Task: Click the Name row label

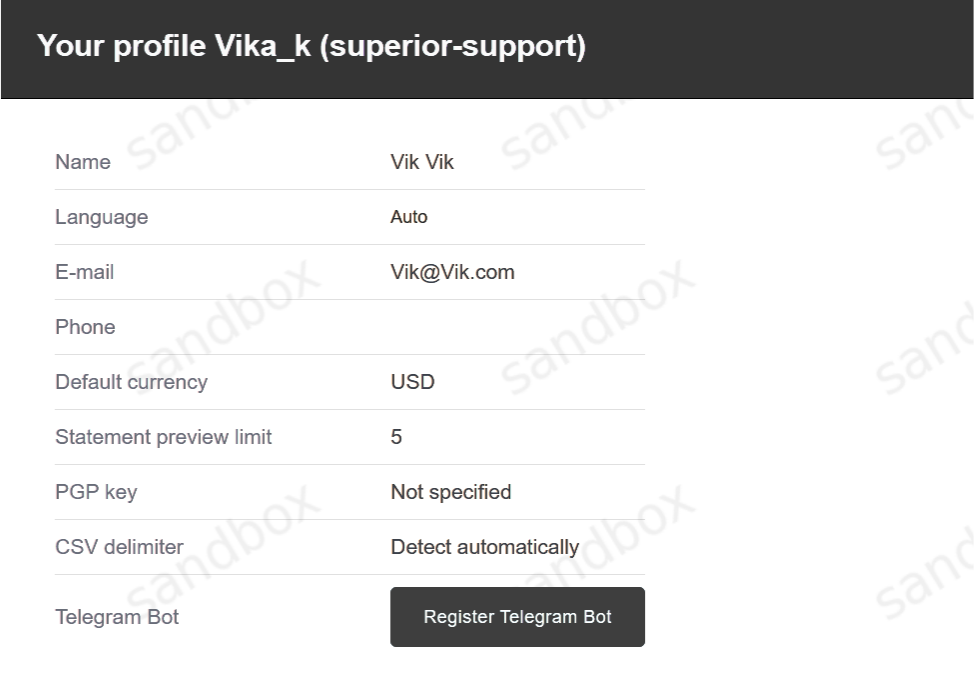Action: tap(83, 162)
